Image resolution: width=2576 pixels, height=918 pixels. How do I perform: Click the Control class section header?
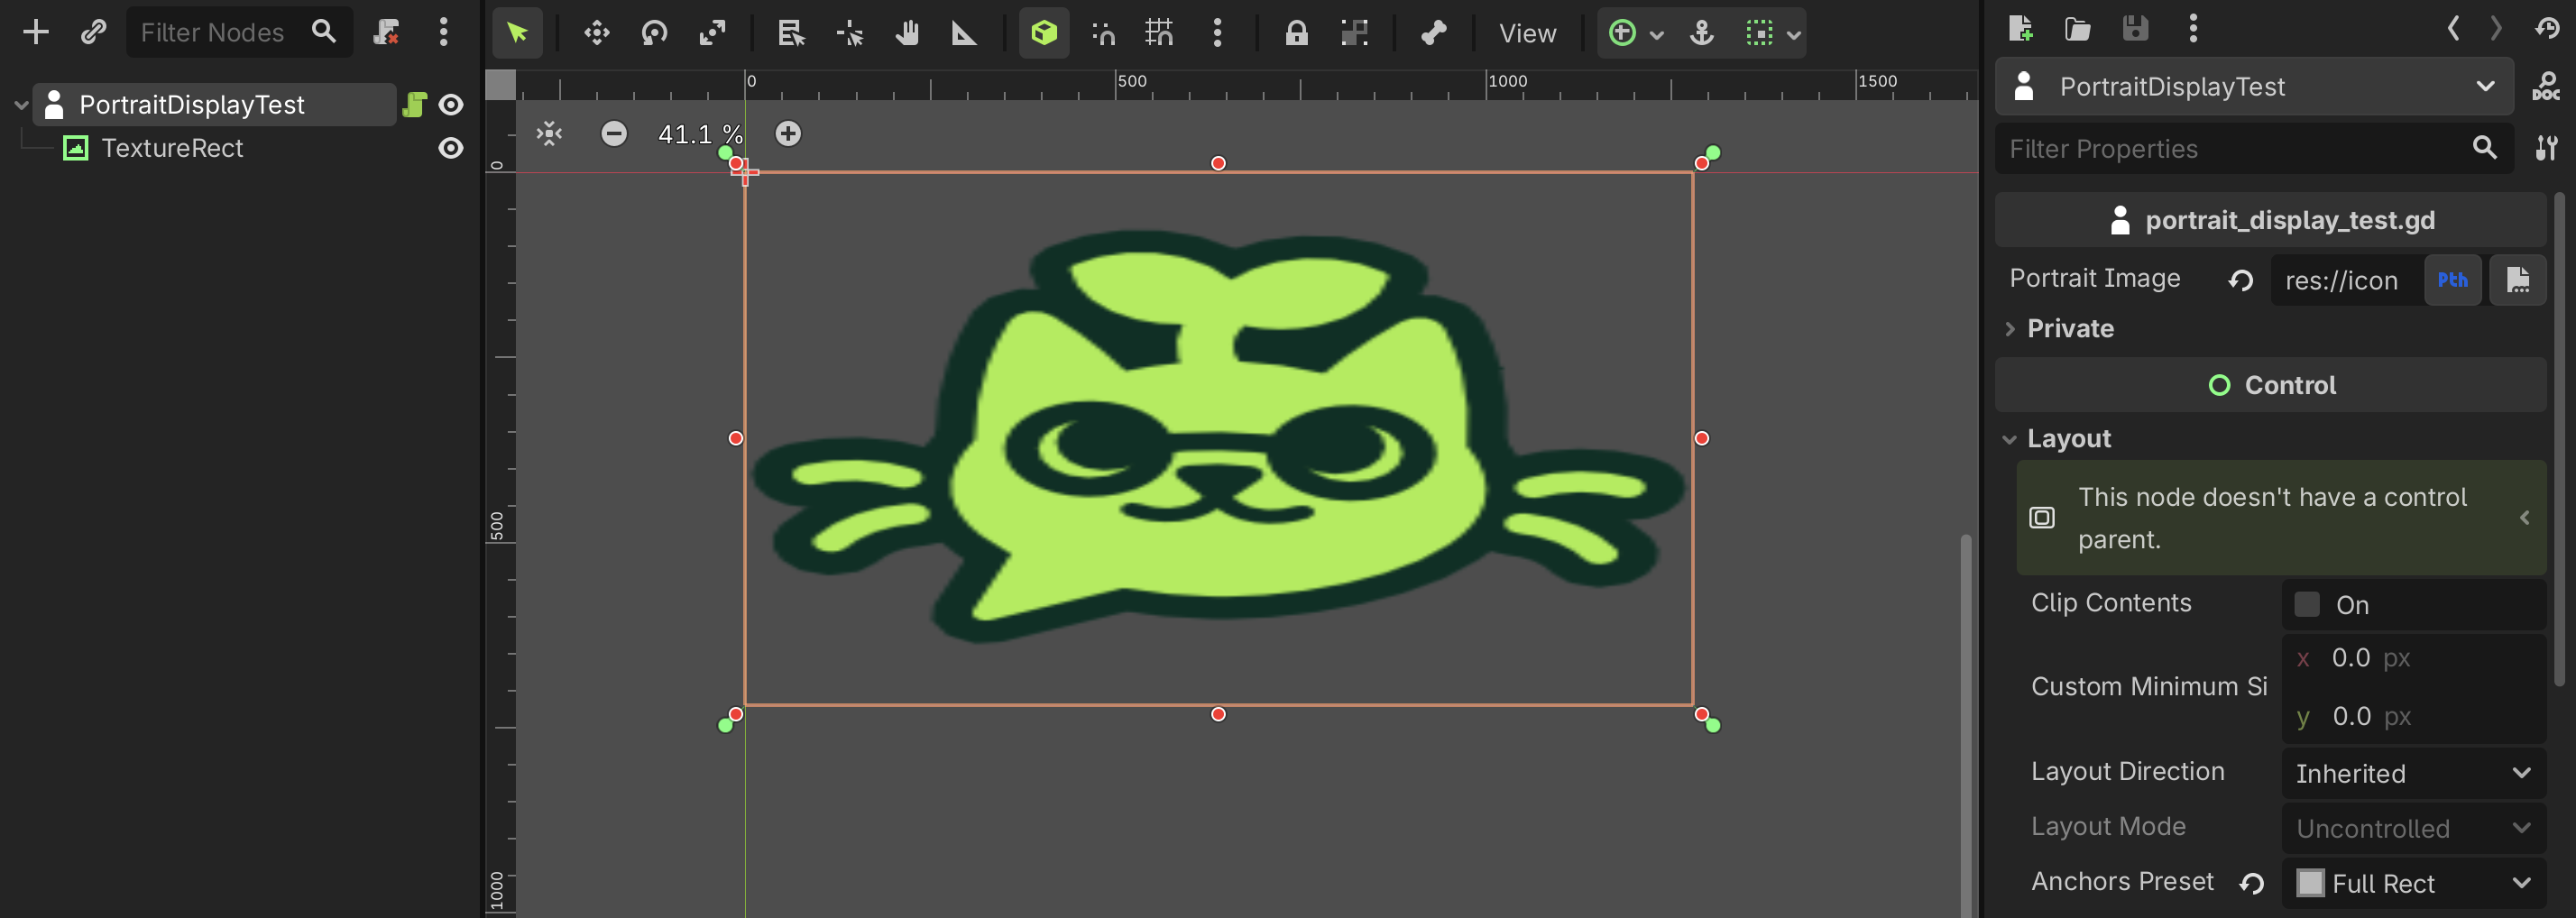[2271, 385]
